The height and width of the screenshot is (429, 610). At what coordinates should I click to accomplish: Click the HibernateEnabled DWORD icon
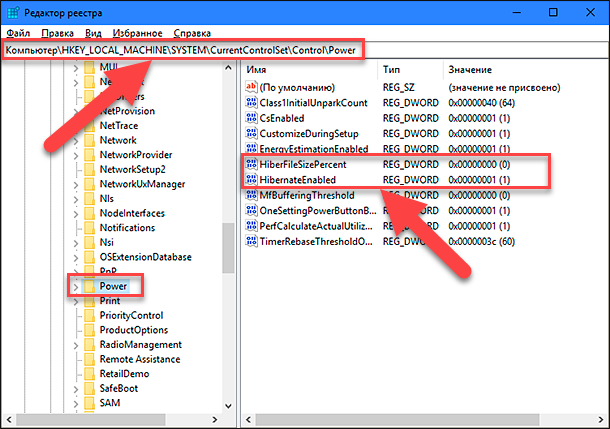tap(251, 180)
